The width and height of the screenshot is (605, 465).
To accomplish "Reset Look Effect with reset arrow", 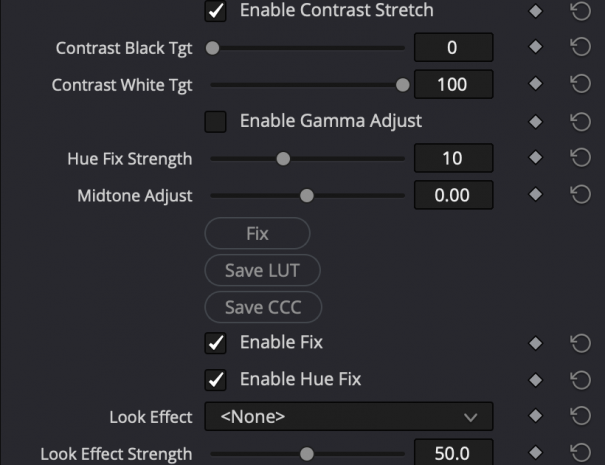I will (579, 417).
